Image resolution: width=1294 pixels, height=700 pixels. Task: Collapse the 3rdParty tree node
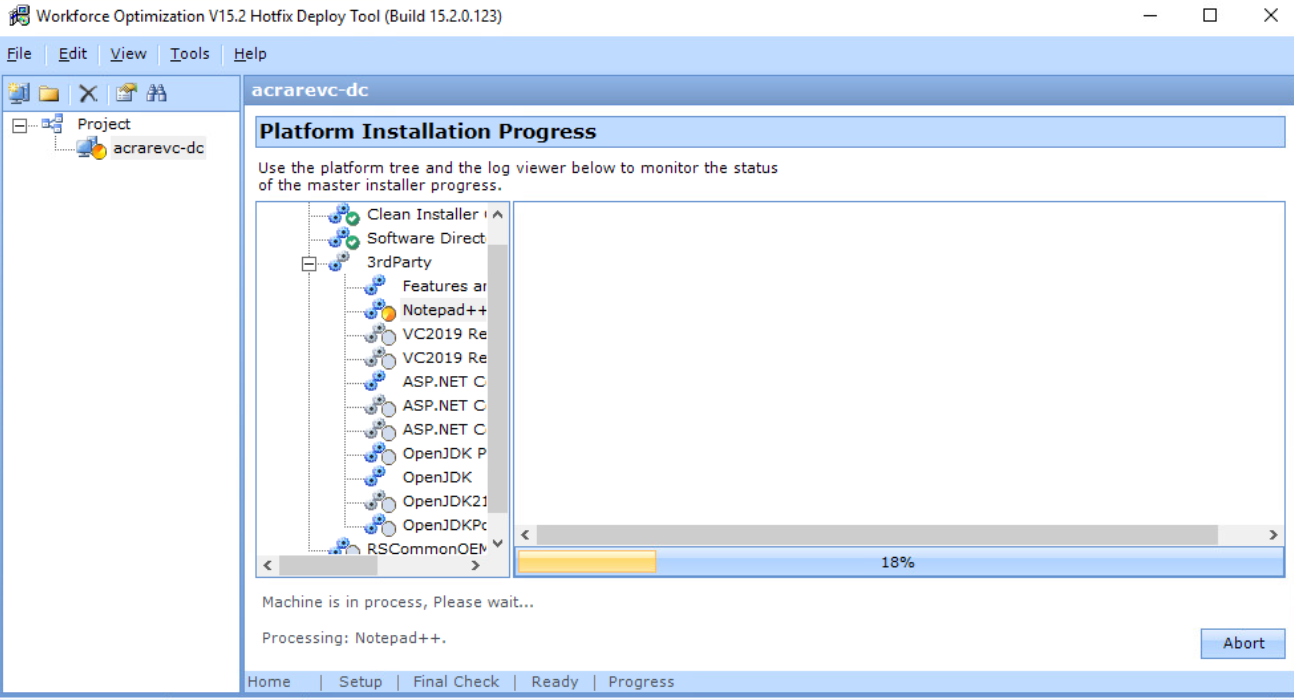309,263
